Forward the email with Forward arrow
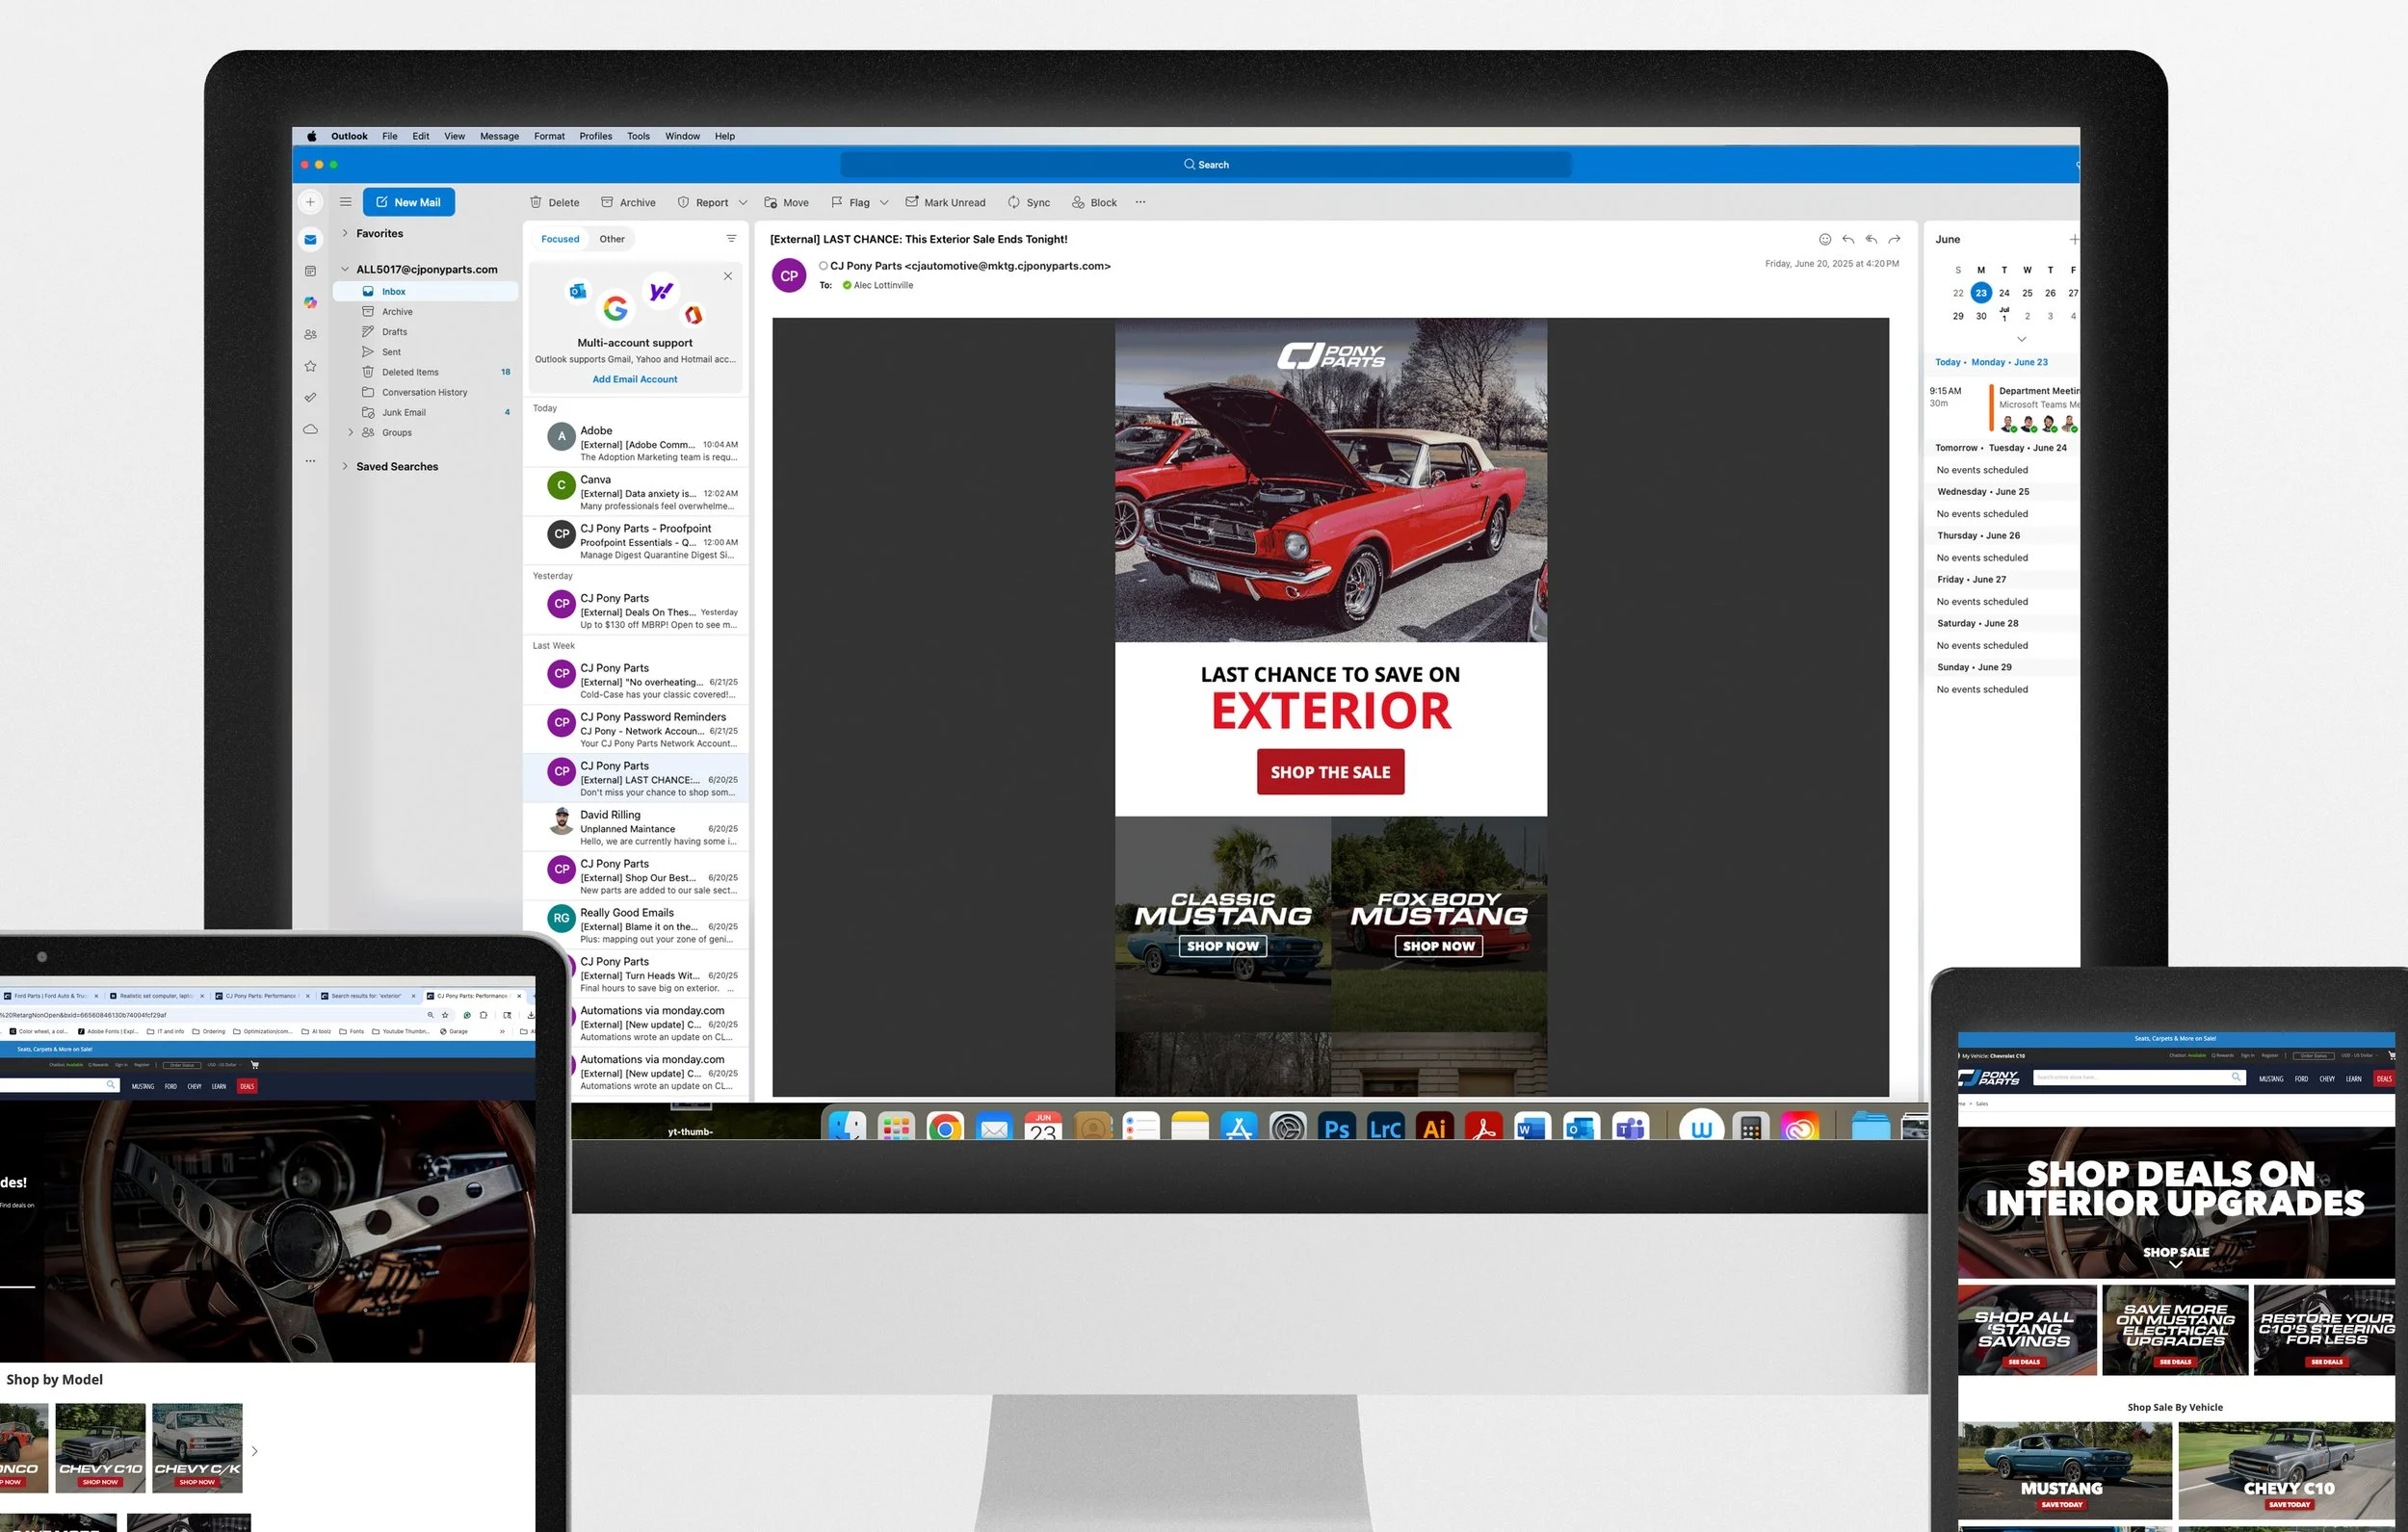The height and width of the screenshot is (1532, 2408). [x=1894, y=239]
